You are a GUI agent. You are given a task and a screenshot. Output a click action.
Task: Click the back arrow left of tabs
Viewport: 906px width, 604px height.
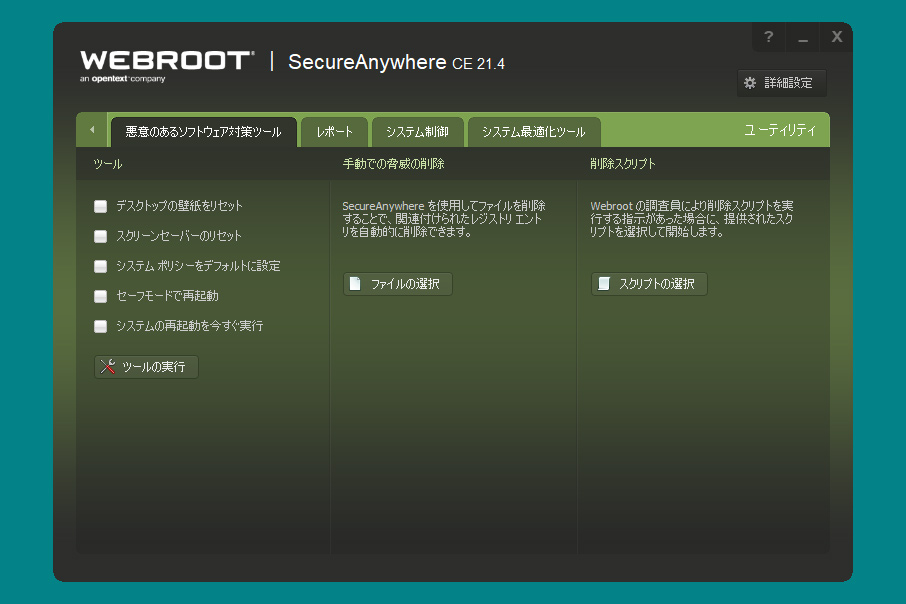(92, 130)
